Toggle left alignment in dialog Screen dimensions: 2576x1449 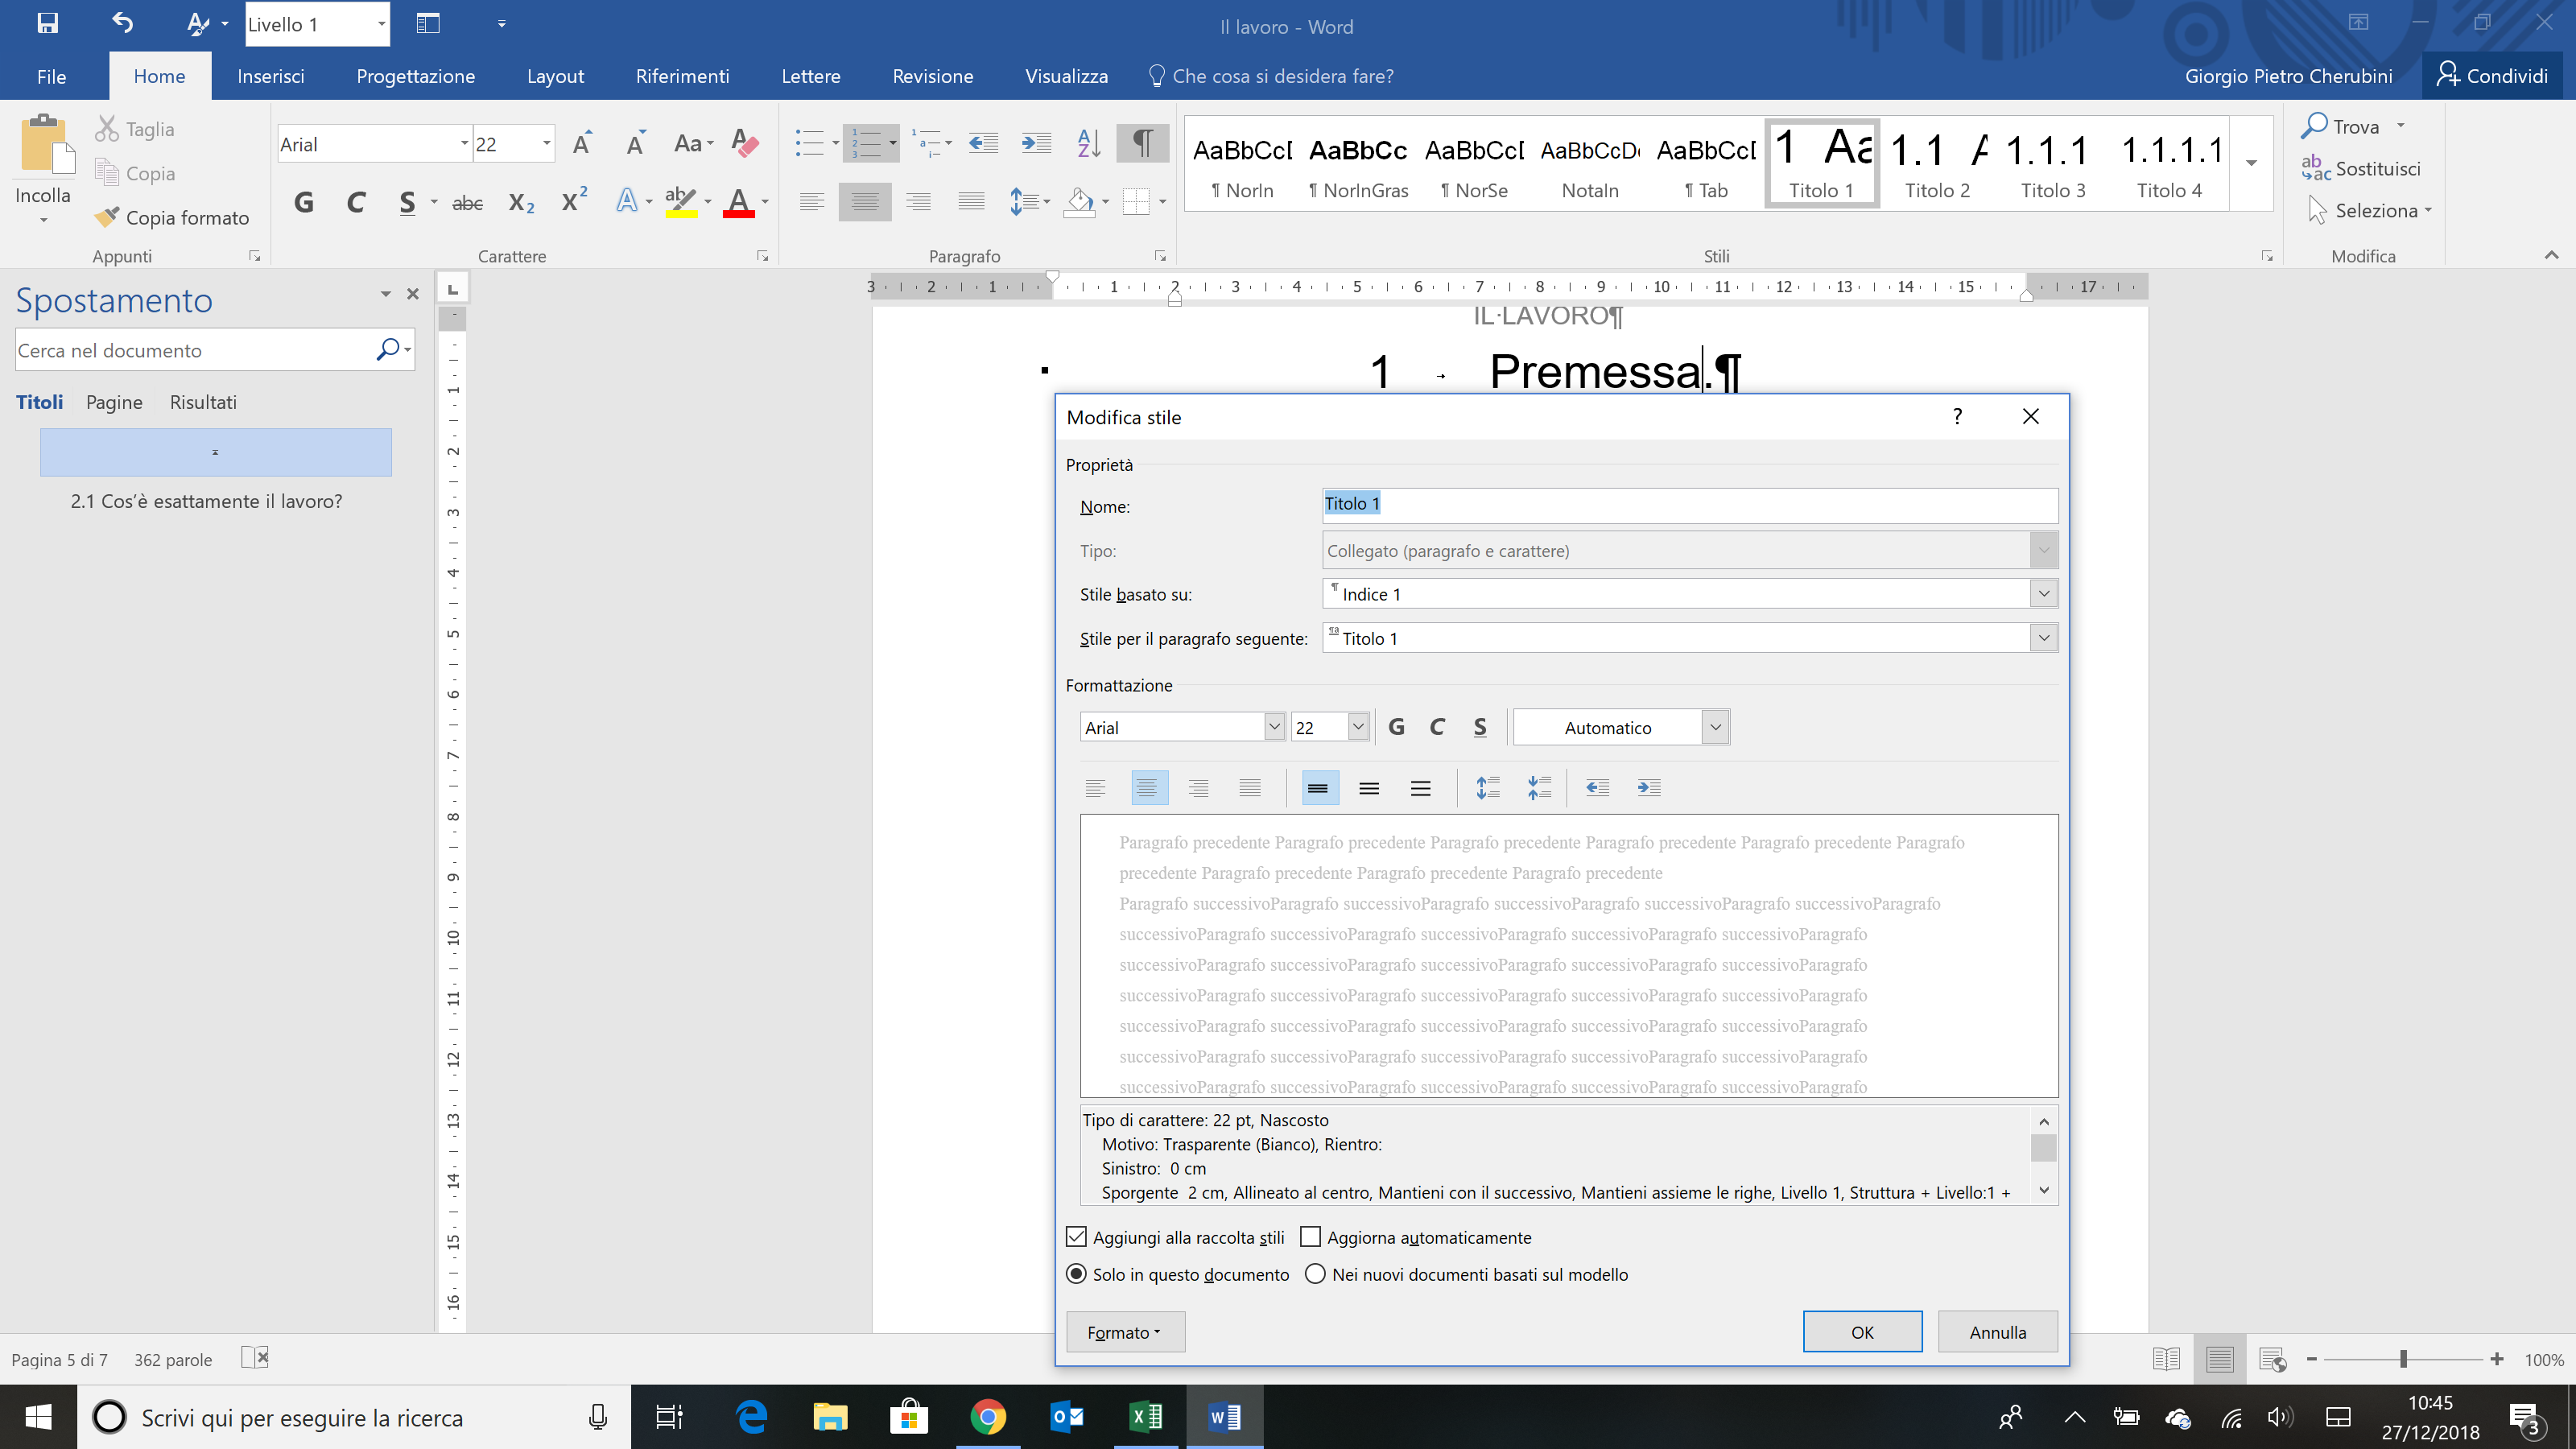[x=1096, y=788]
